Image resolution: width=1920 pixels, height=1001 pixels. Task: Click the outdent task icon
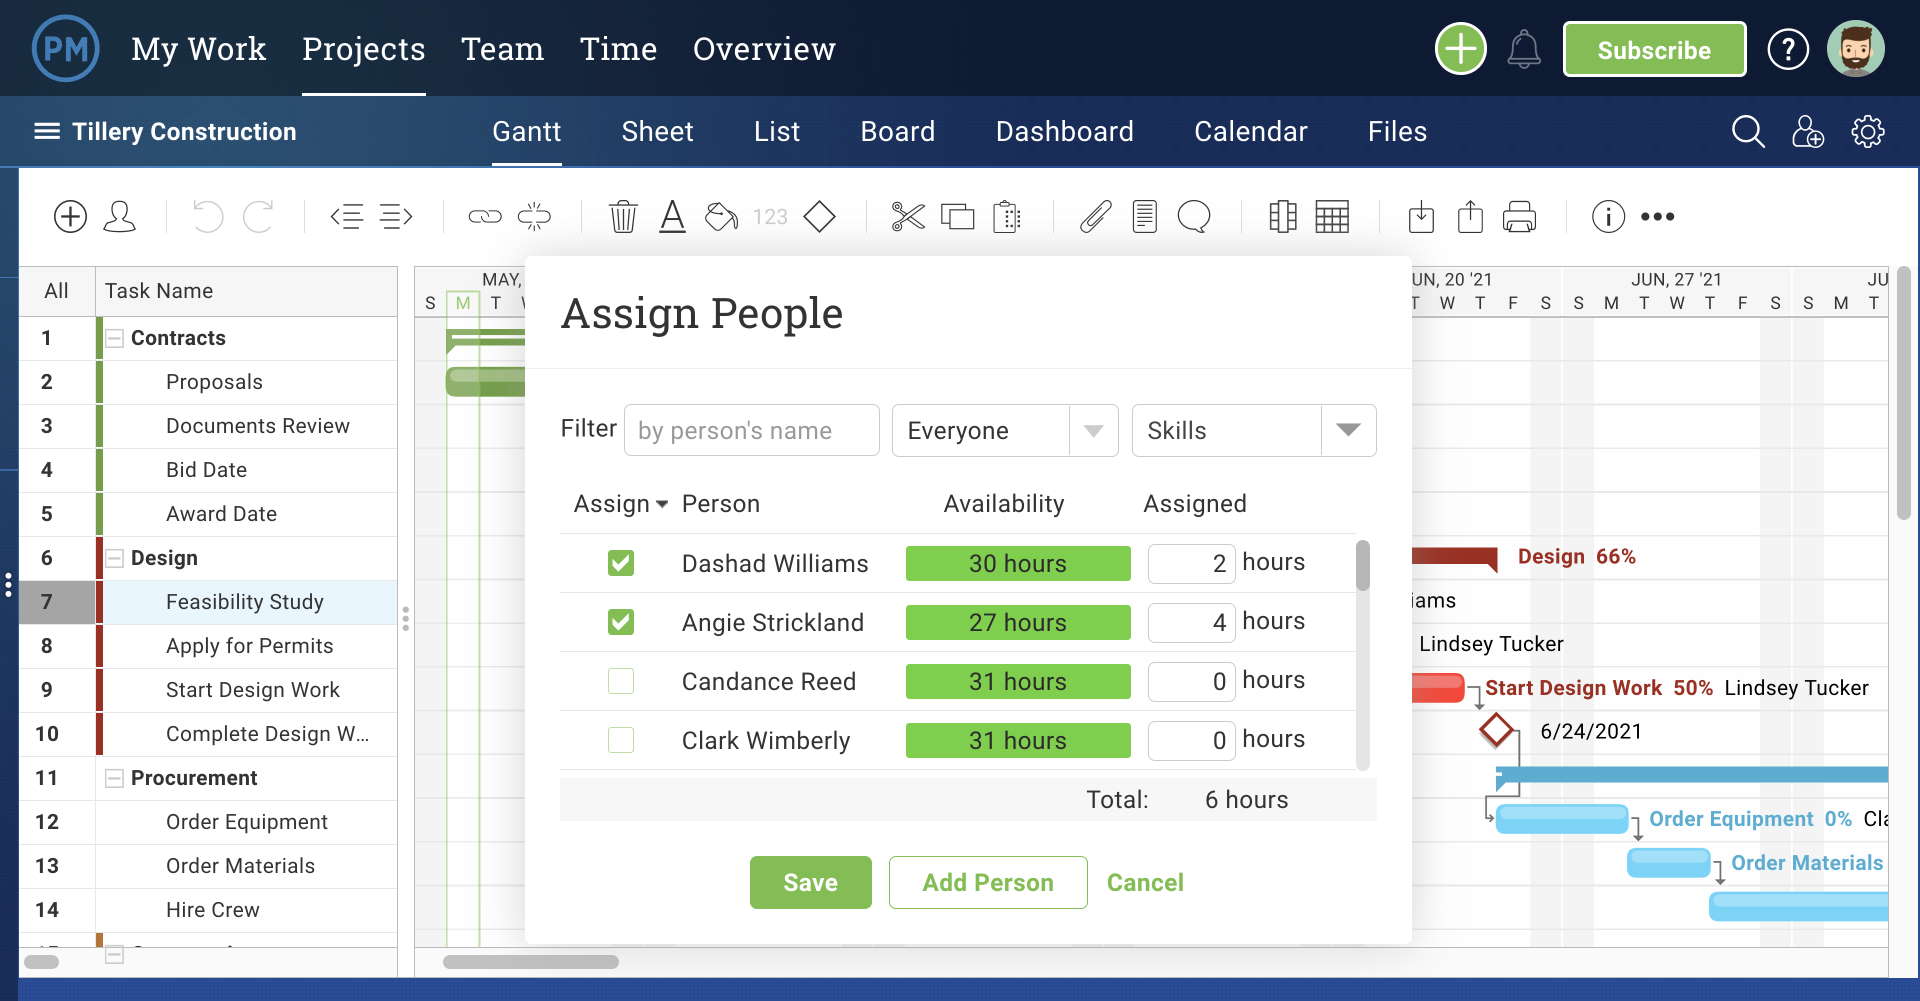[347, 216]
